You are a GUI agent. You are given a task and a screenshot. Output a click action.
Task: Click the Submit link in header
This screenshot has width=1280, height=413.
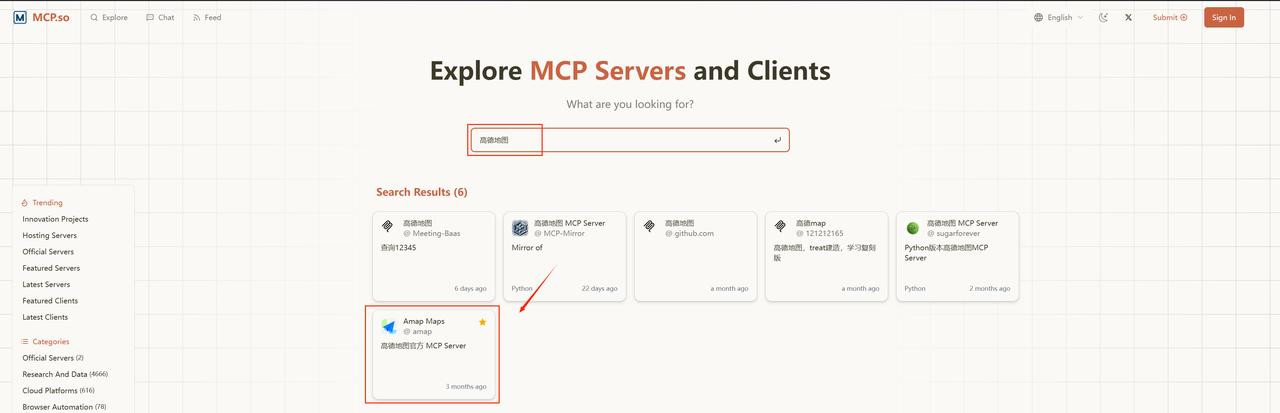pyautogui.click(x=1169, y=17)
